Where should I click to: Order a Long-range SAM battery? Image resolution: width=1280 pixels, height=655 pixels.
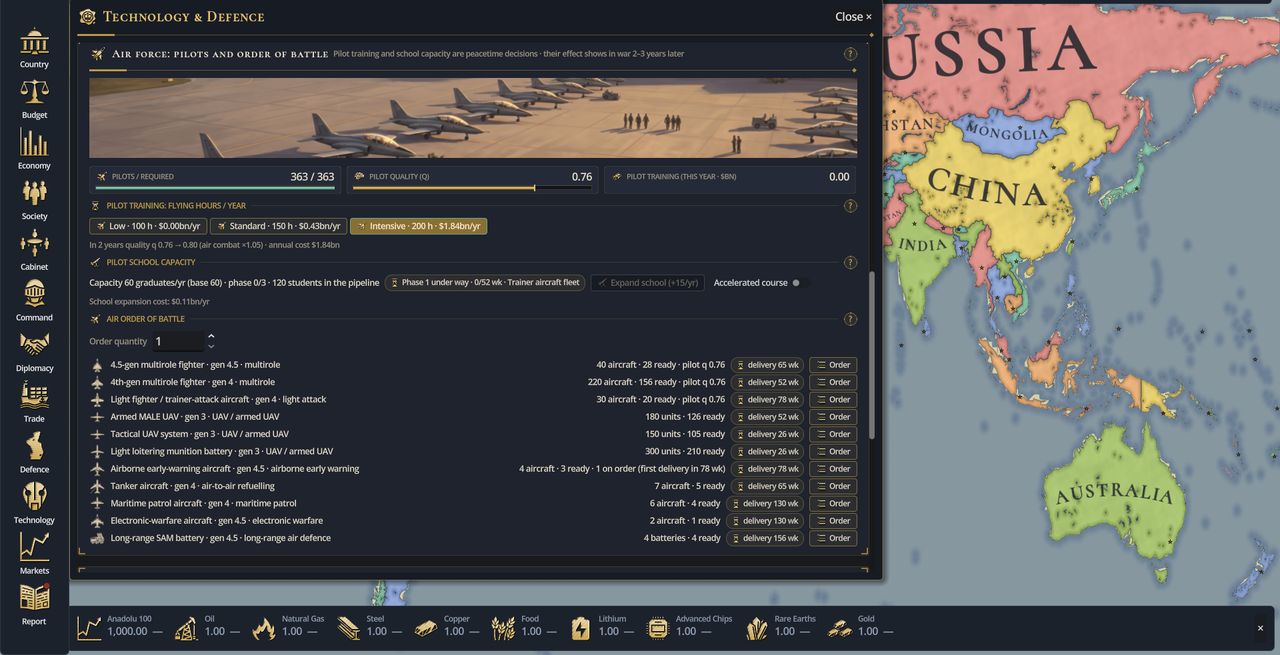833,538
